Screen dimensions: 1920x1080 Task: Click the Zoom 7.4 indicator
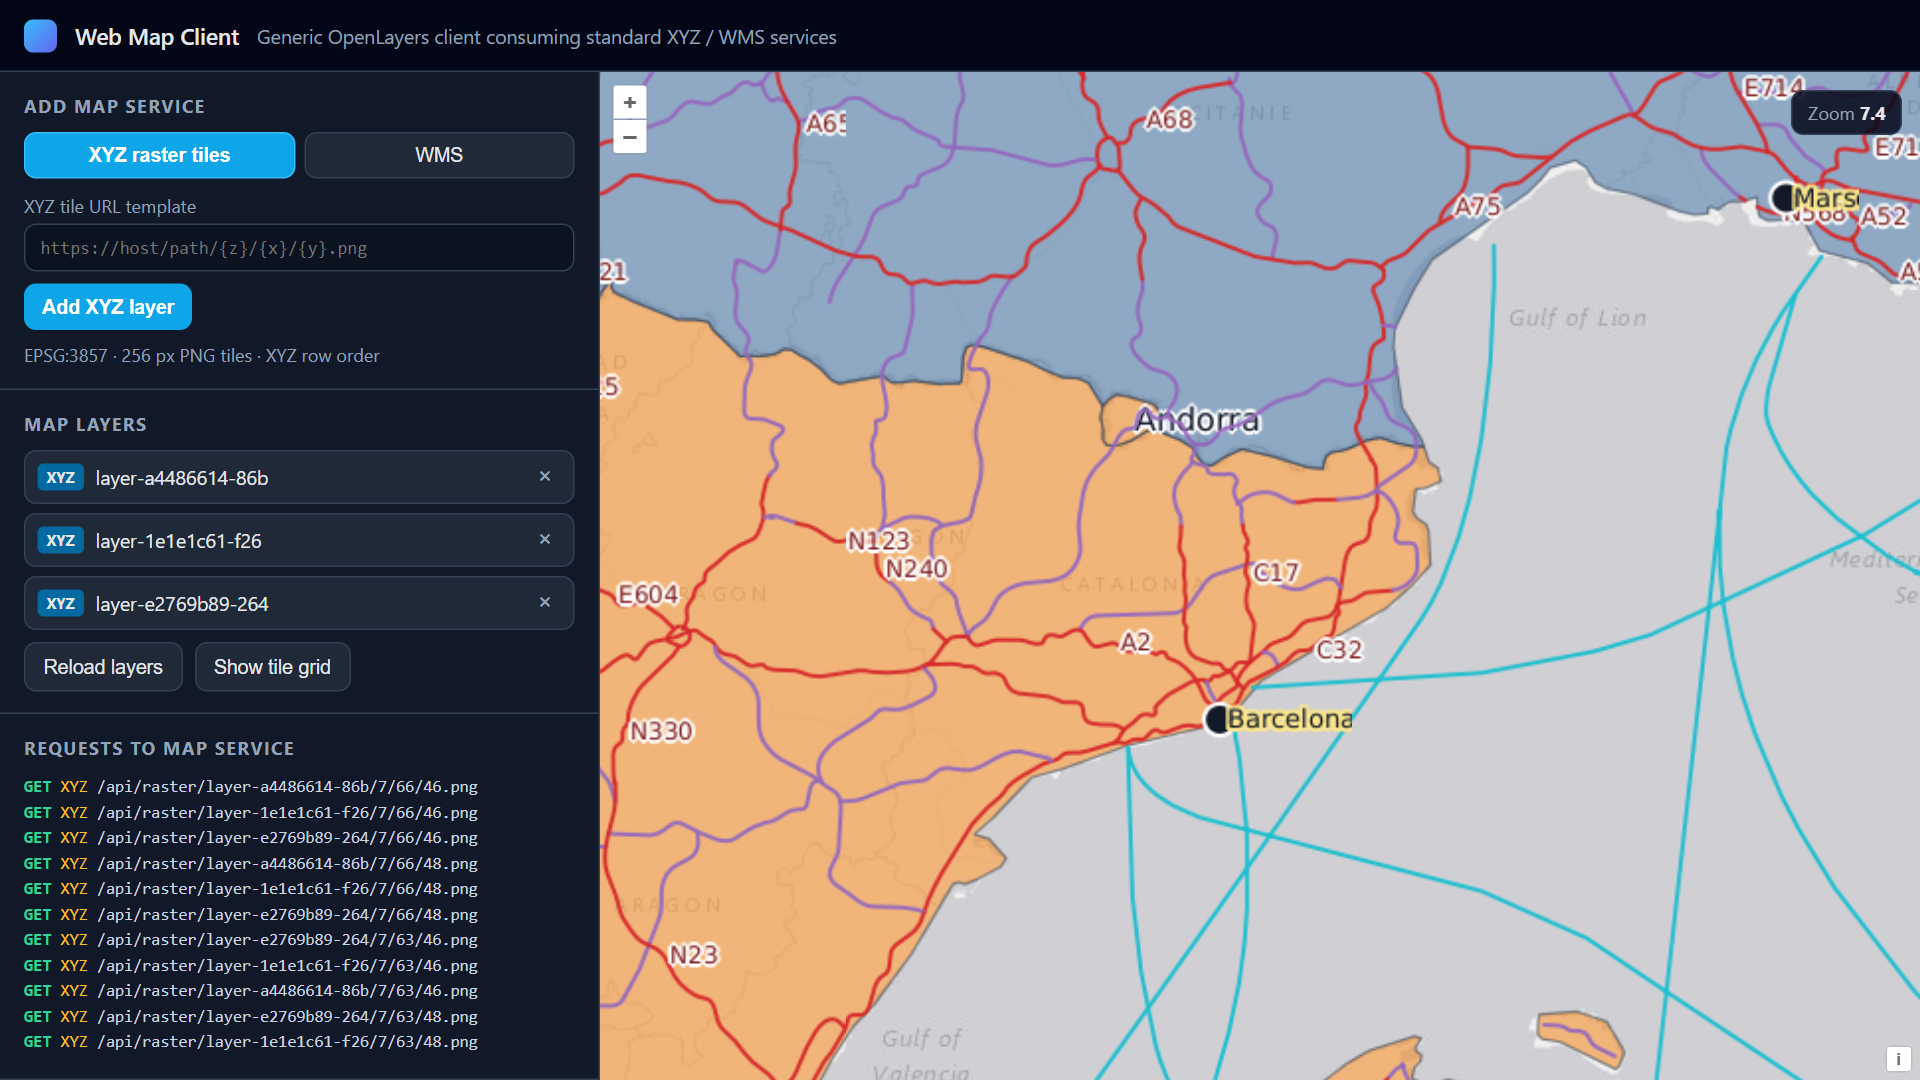click(1846, 114)
